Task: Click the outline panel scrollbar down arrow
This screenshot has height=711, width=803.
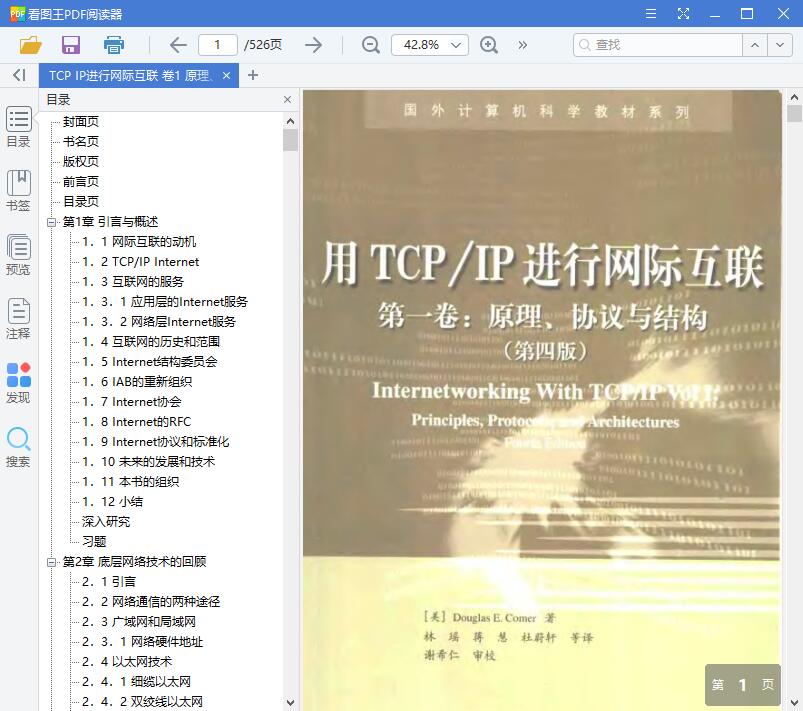Action: (x=290, y=702)
